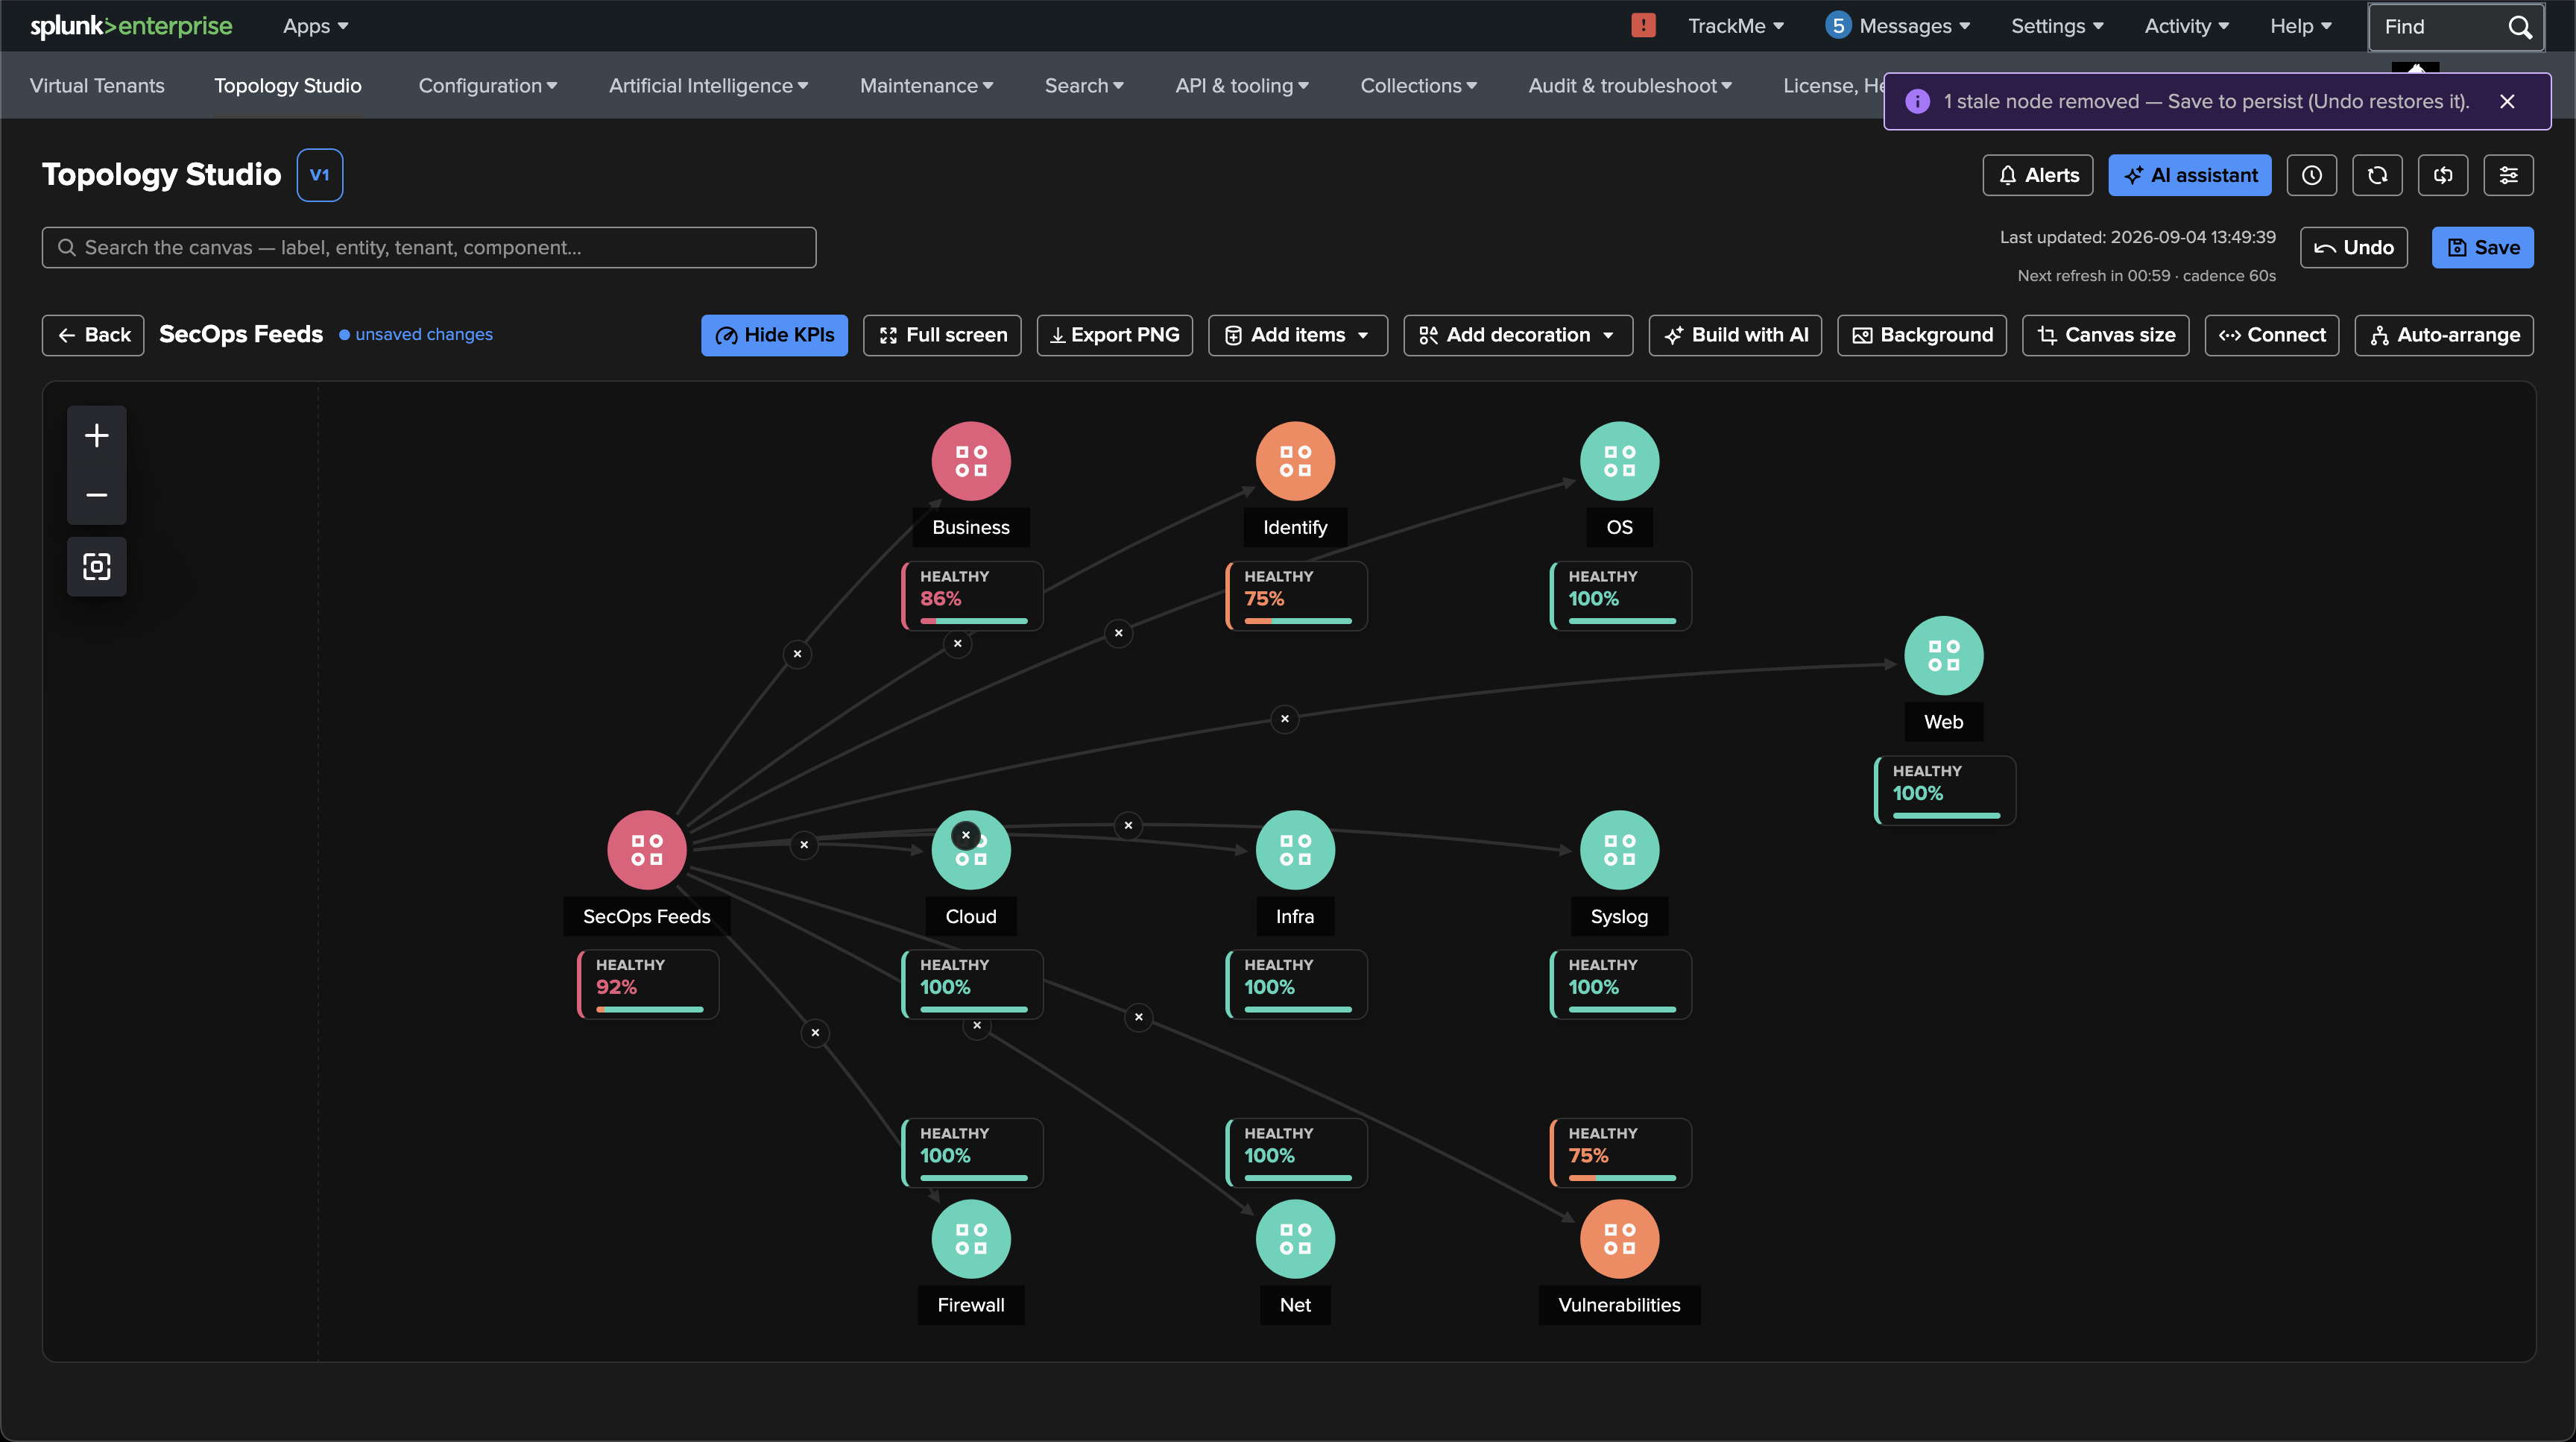The width and height of the screenshot is (2576, 1442).
Task: Select the Vulnerabilities node icon
Action: point(1619,1238)
